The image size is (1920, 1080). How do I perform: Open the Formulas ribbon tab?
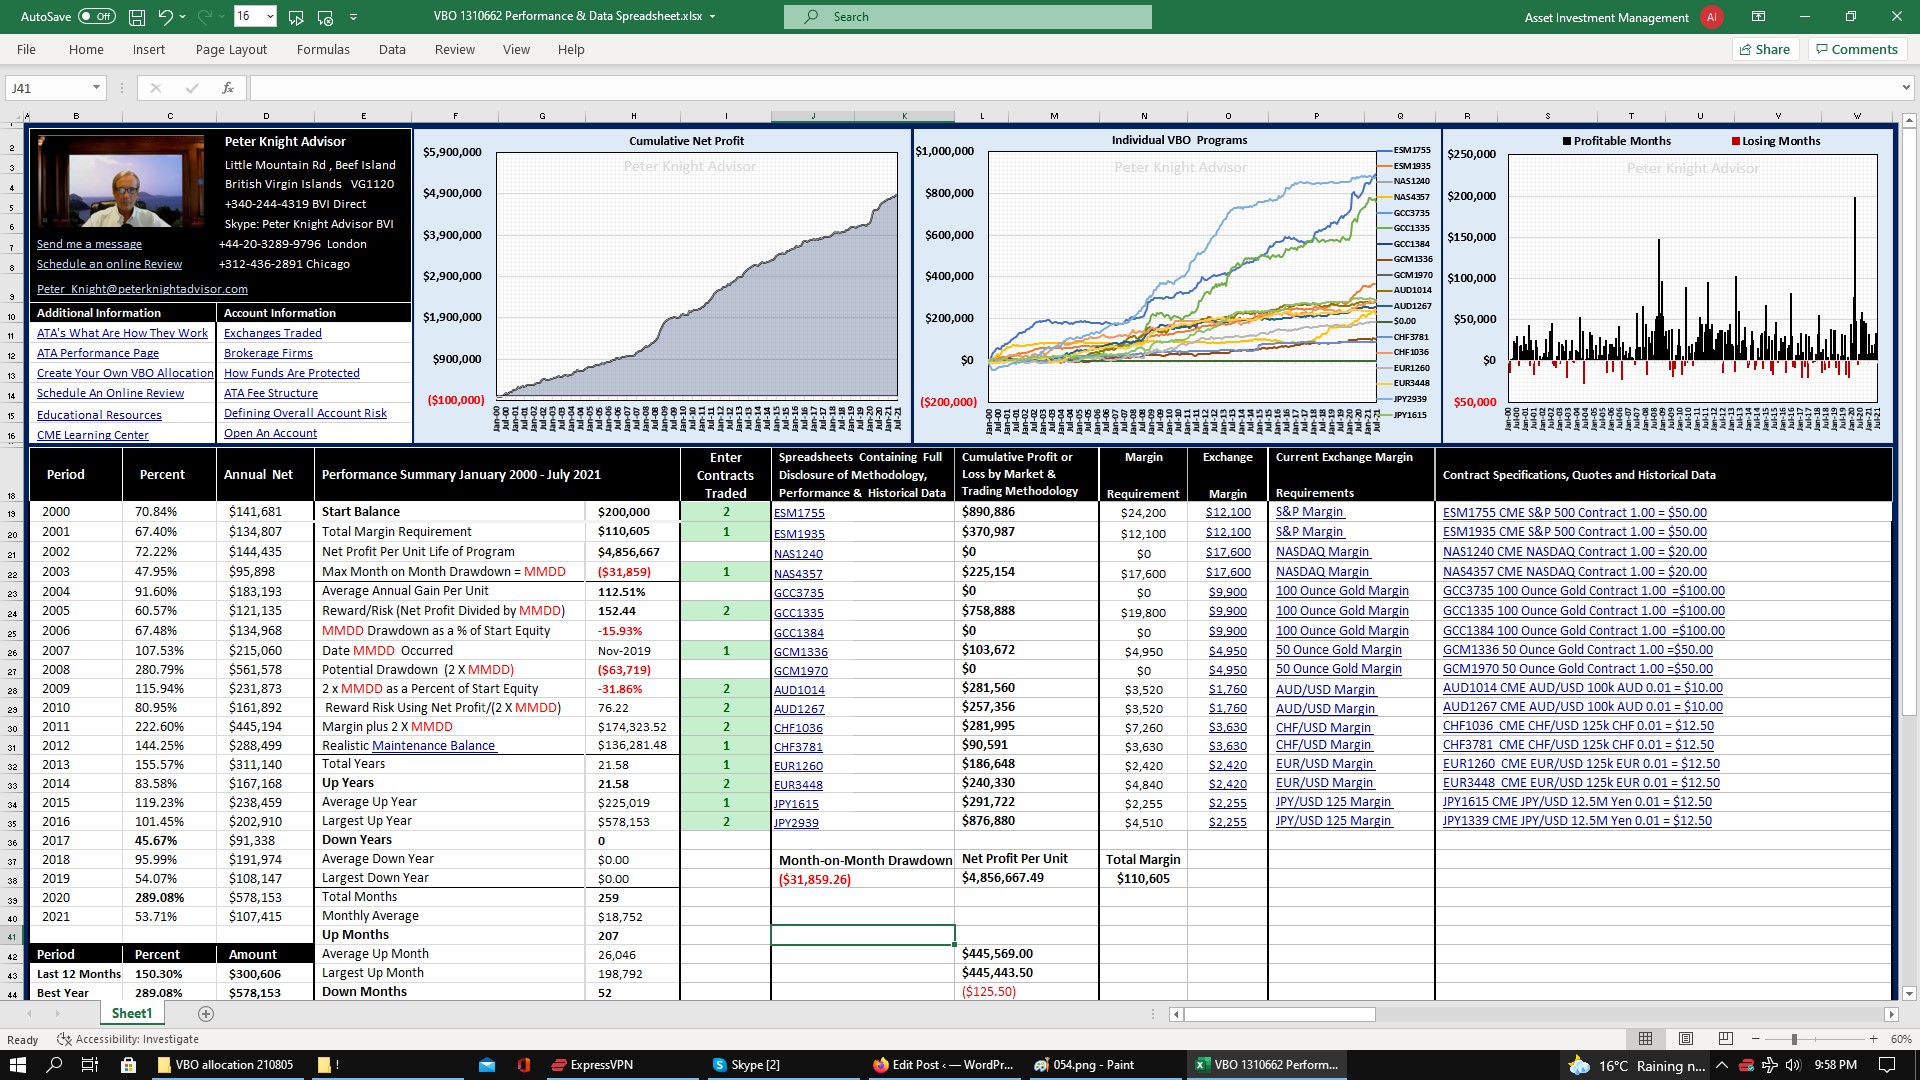point(323,49)
